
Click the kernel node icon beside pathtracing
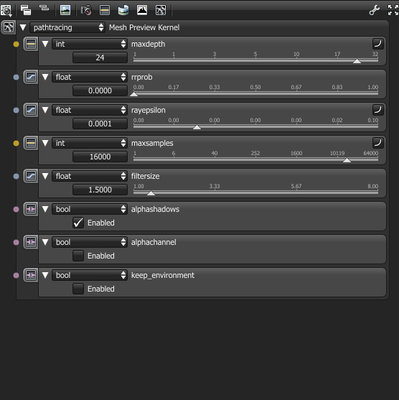(x=8, y=27)
